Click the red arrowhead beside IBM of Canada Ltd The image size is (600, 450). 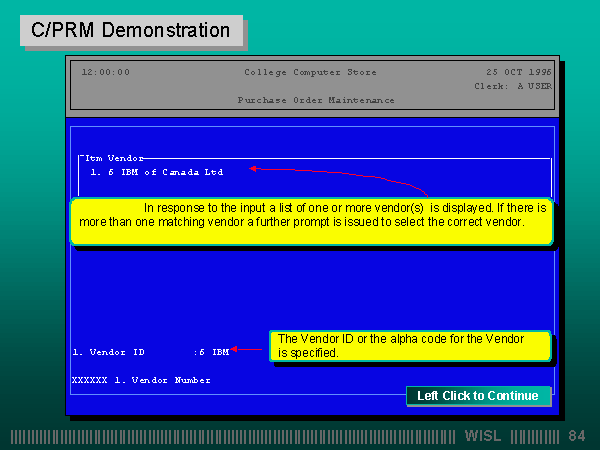254,169
